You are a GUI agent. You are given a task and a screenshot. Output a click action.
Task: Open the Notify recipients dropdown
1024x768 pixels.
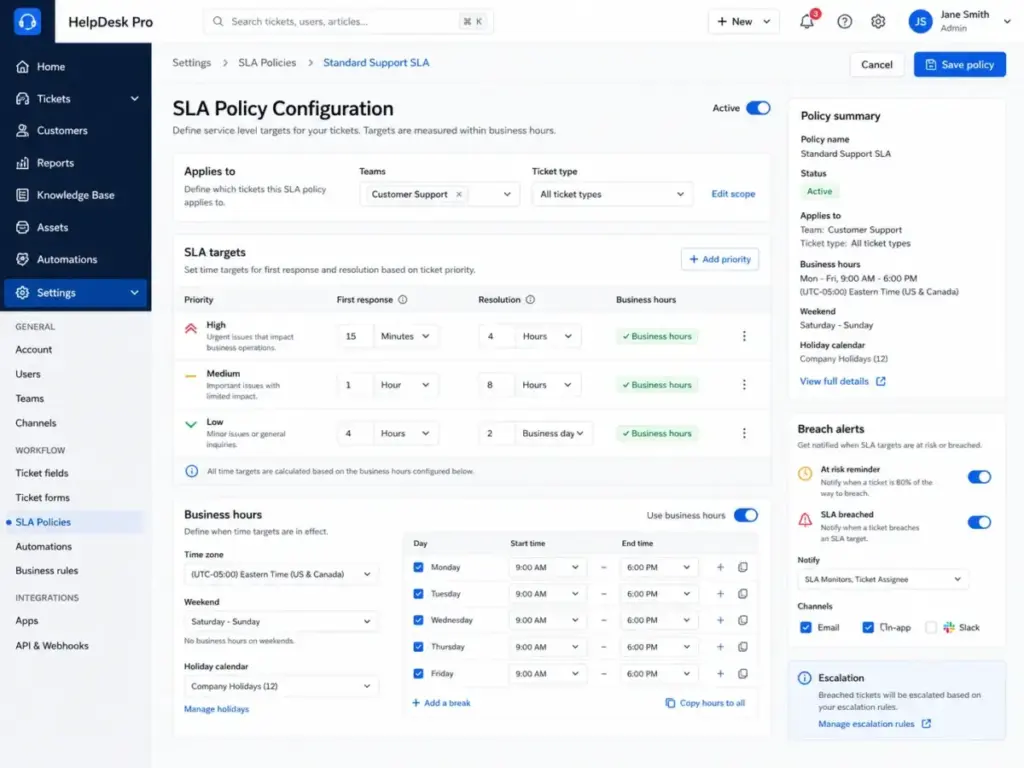[882, 579]
